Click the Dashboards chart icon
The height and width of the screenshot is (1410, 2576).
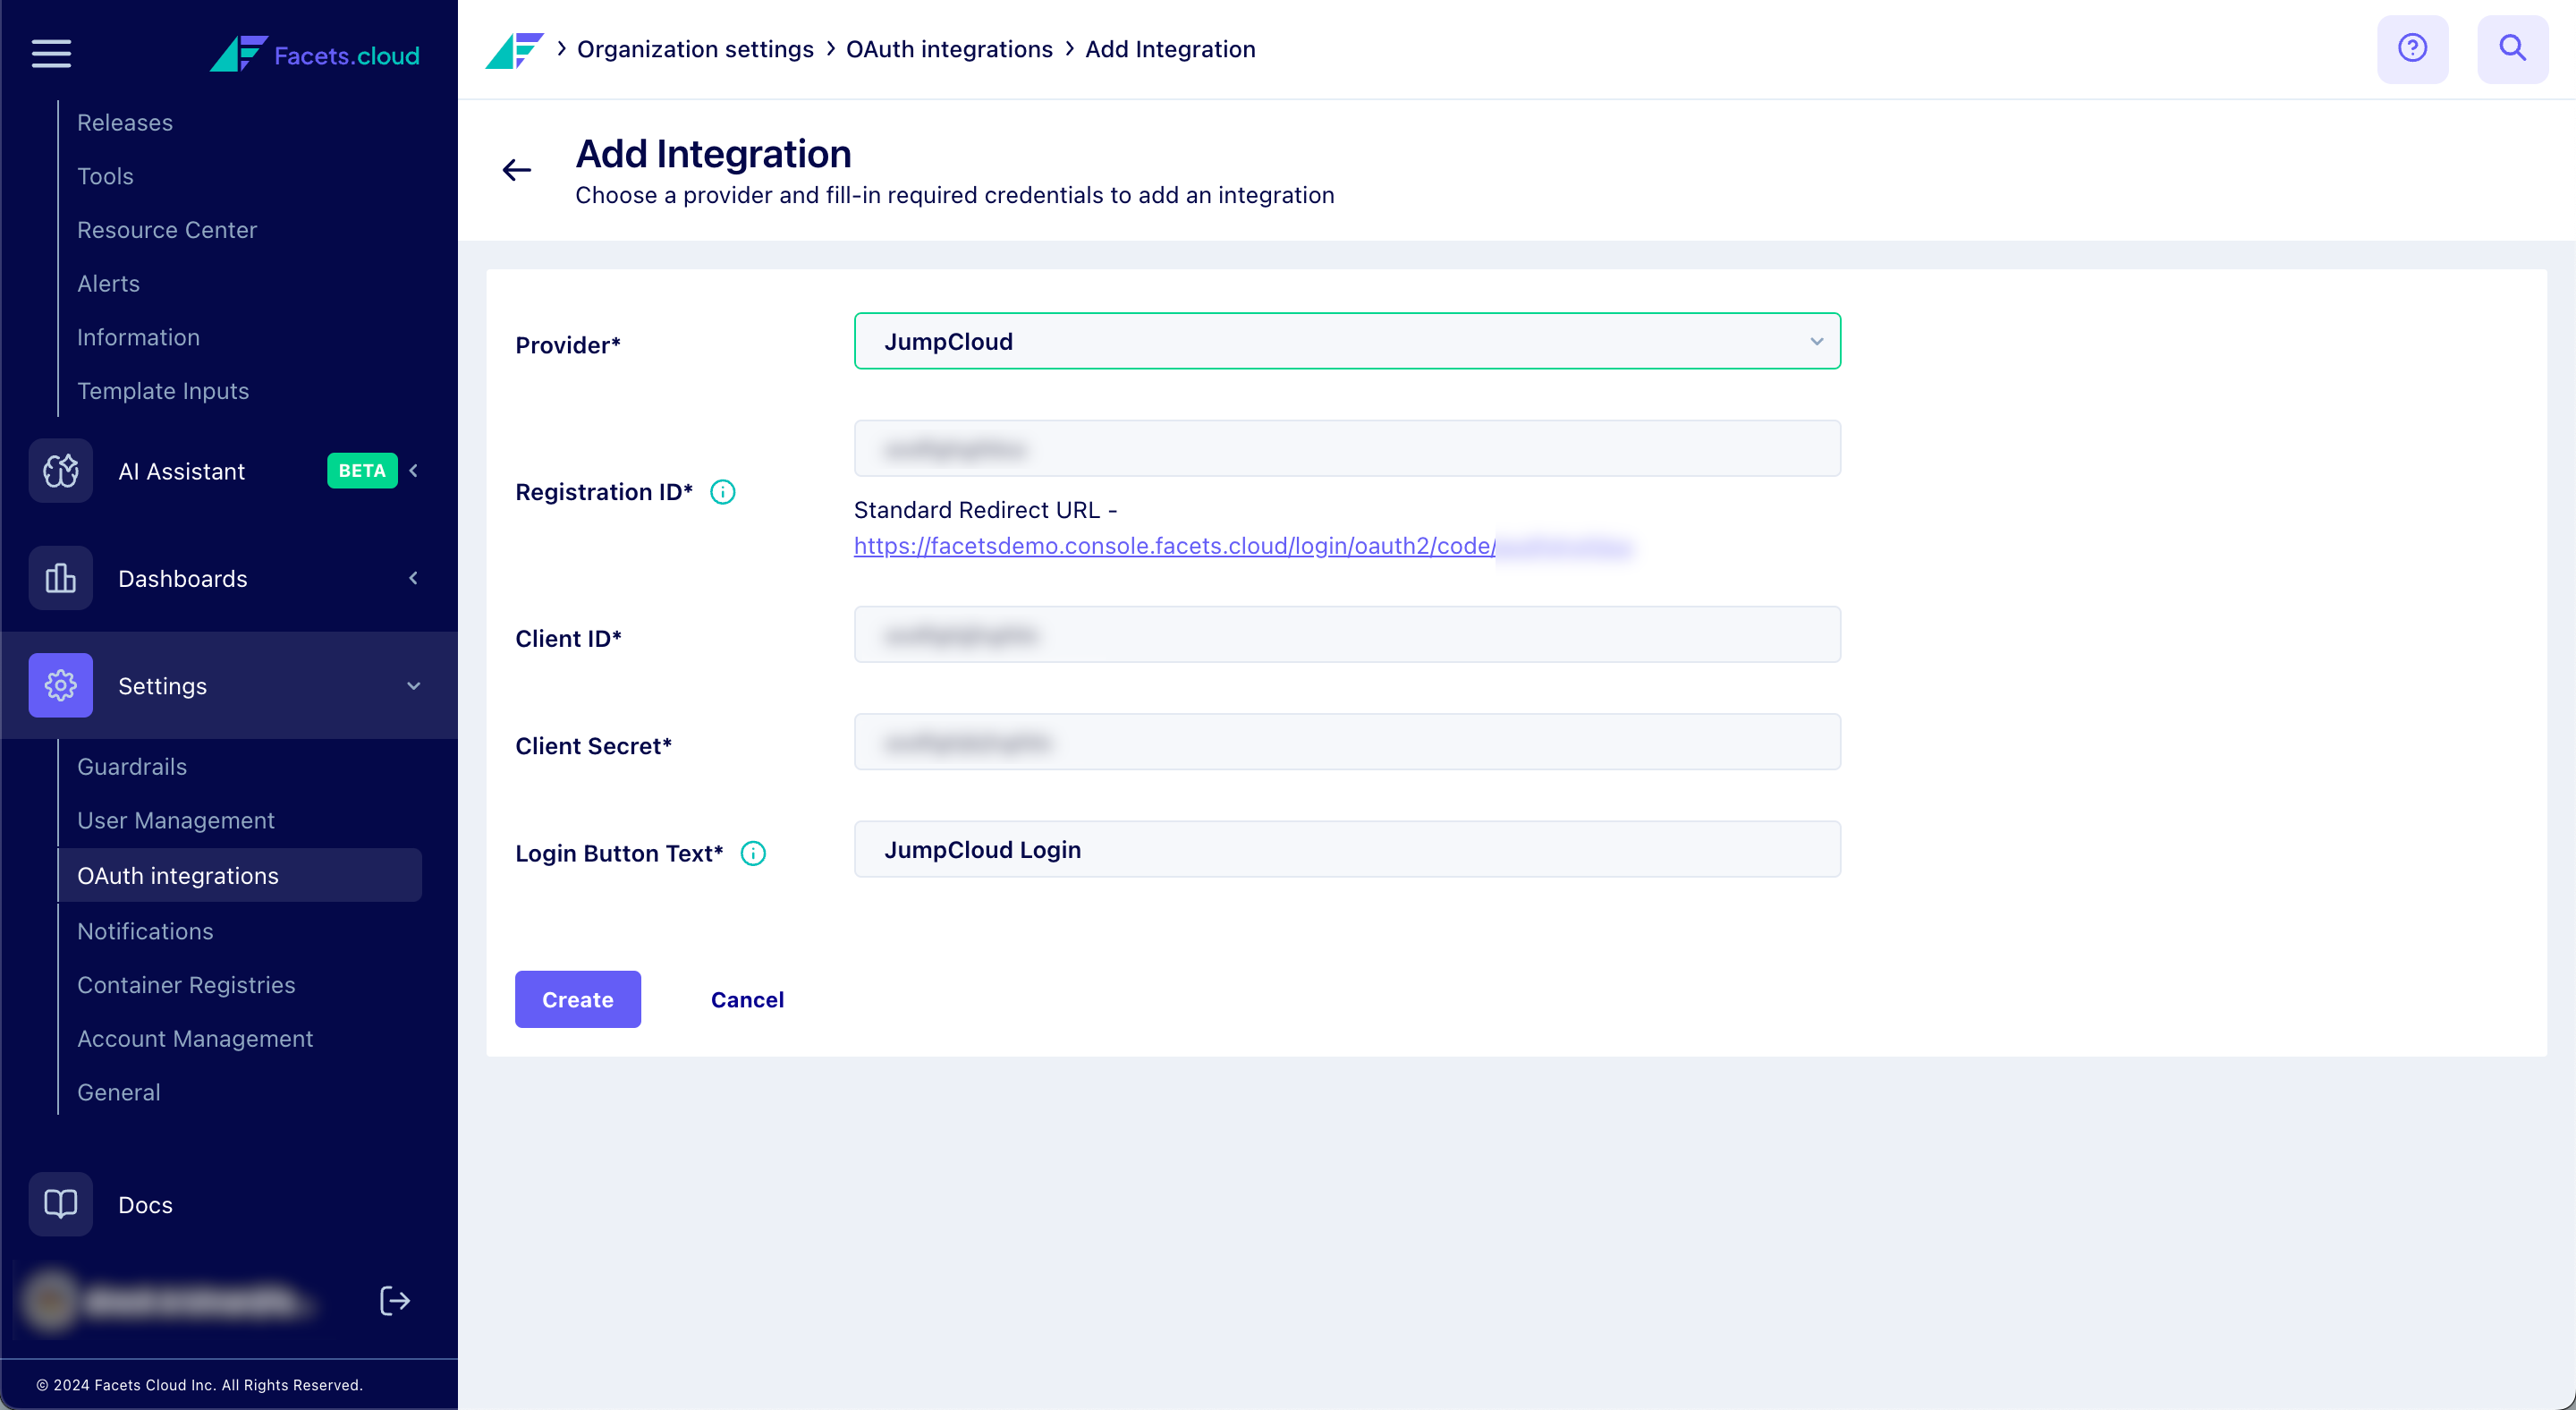click(x=61, y=578)
